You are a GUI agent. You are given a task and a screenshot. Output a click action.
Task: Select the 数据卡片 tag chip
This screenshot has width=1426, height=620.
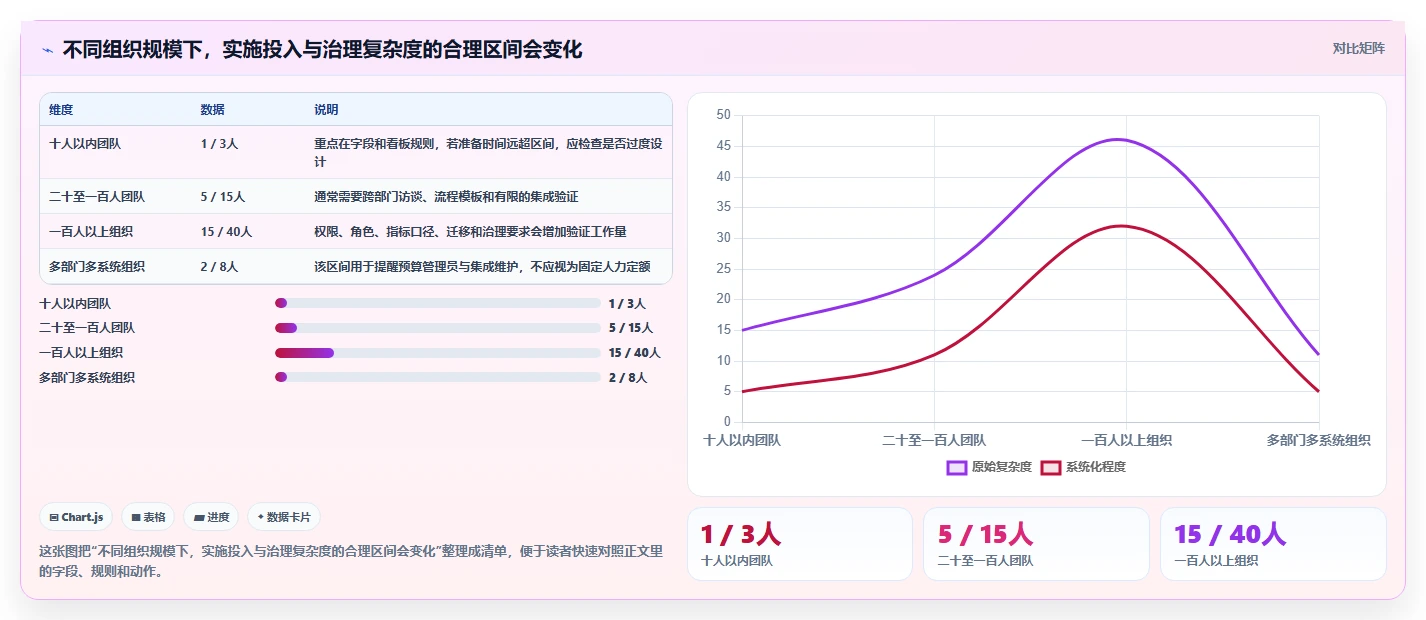coord(284,517)
